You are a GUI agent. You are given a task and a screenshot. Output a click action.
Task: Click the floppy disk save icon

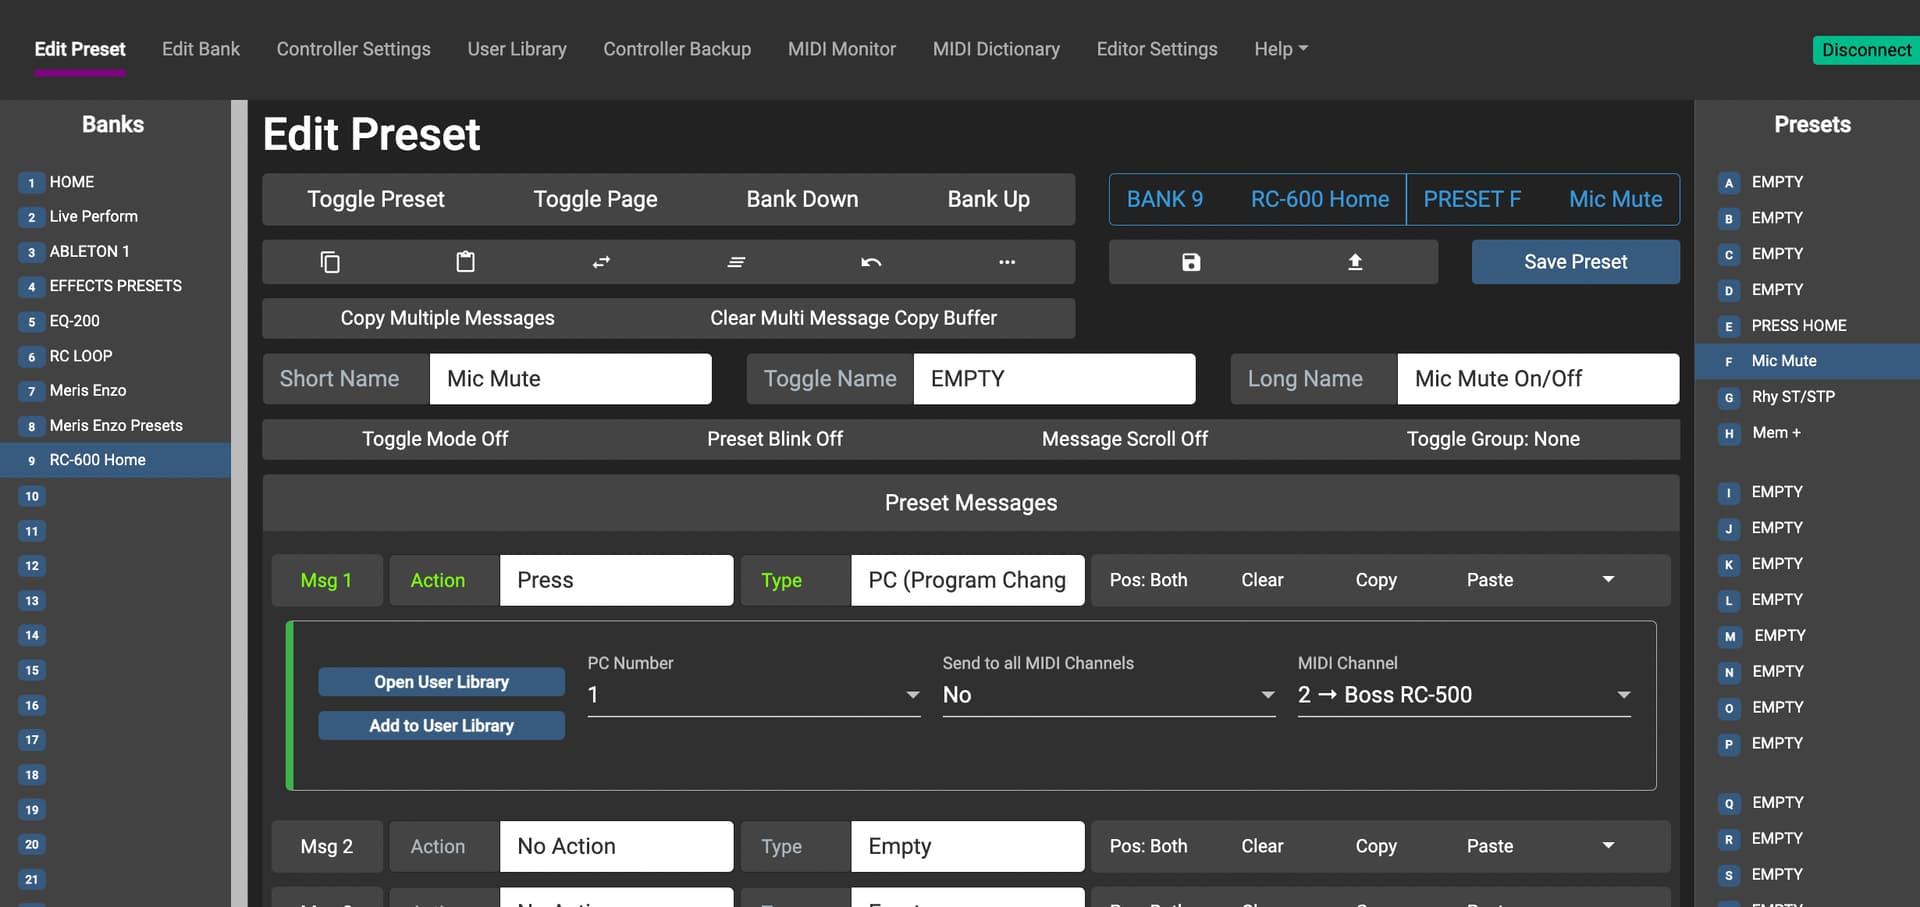(1191, 262)
